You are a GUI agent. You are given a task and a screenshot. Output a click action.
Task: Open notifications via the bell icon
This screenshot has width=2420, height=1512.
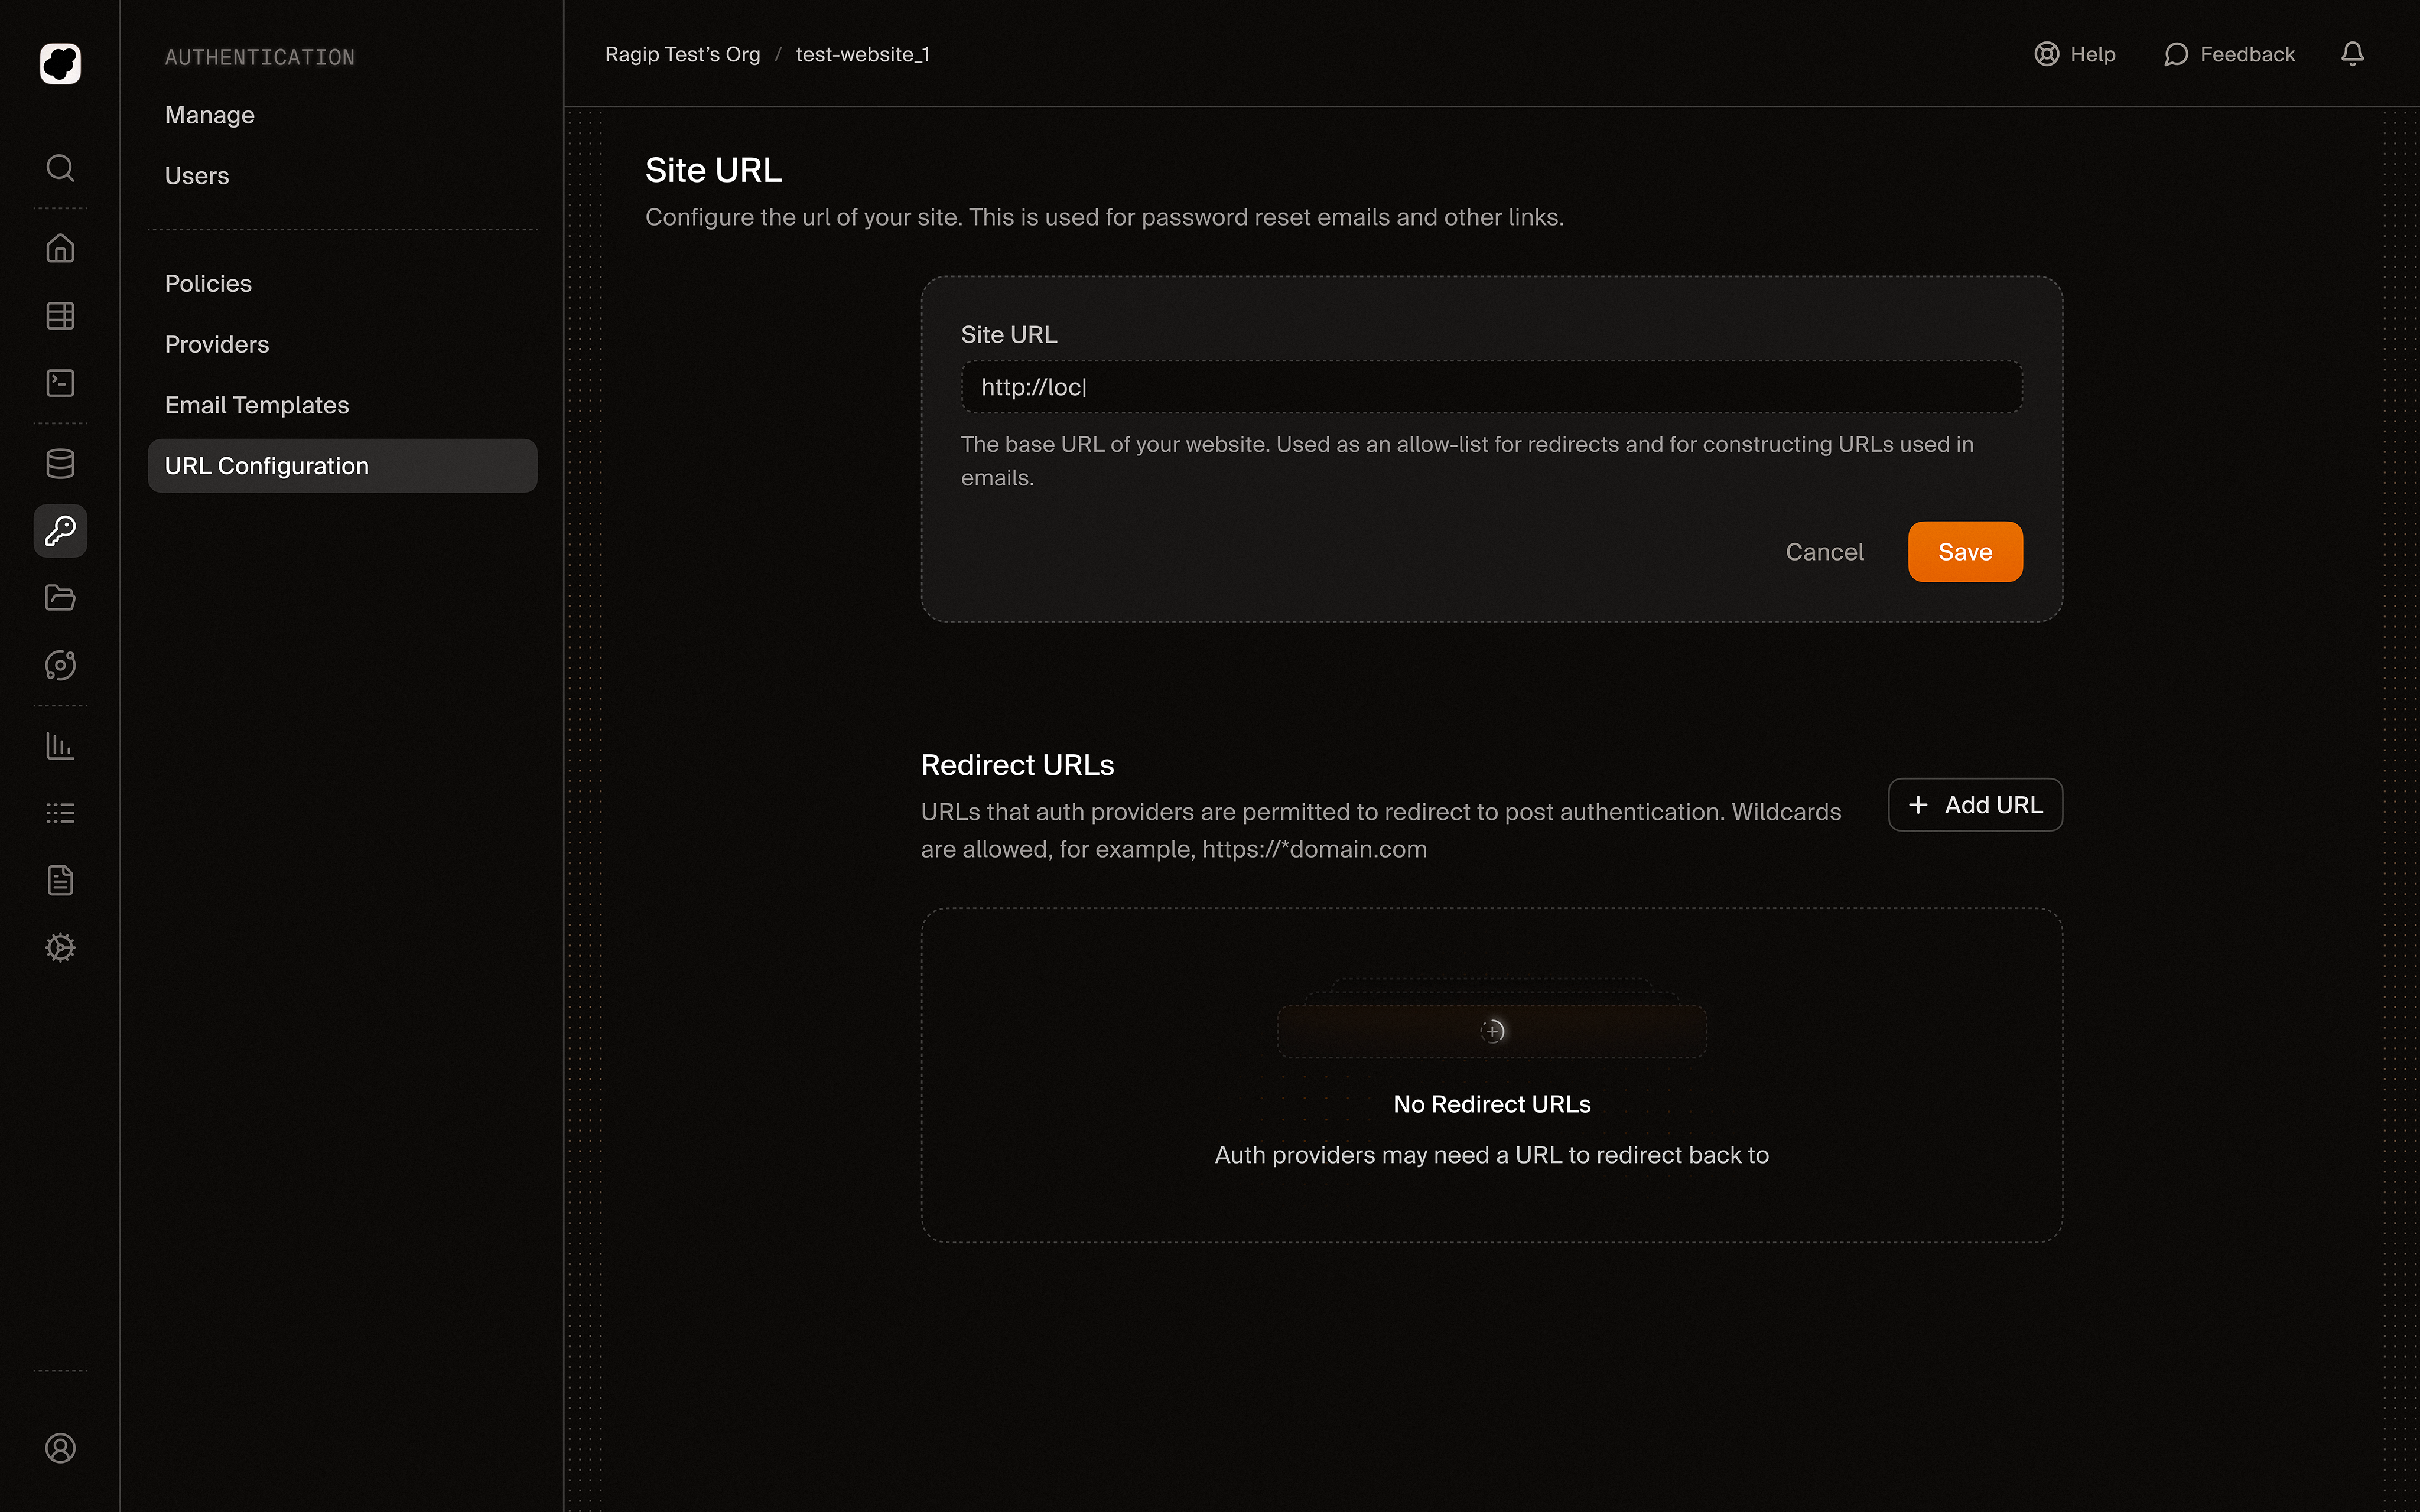2352,54
